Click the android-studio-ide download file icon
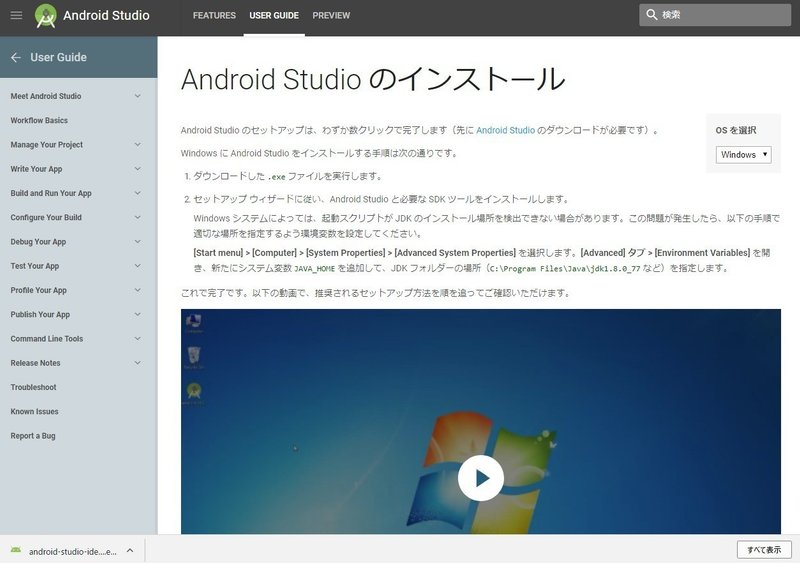The height and width of the screenshot is (563, 800). pyautogui.click(x=16, y=550)
